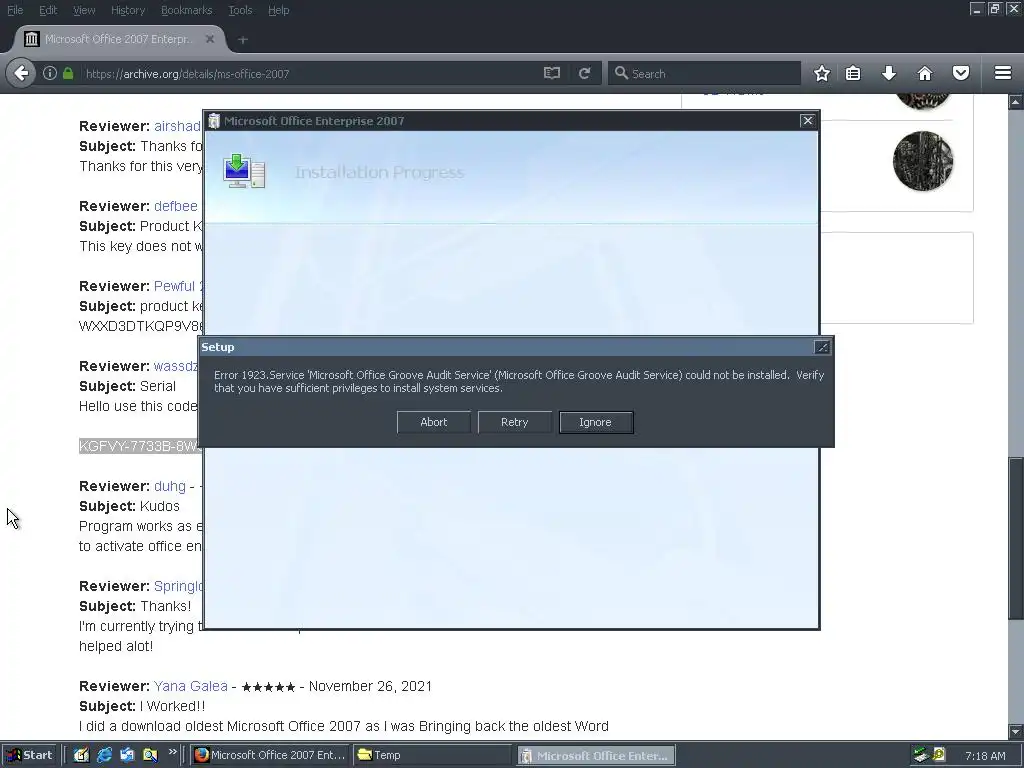Open a new browser tab with plus icon
1024x768 pixels.
[242, 40]
